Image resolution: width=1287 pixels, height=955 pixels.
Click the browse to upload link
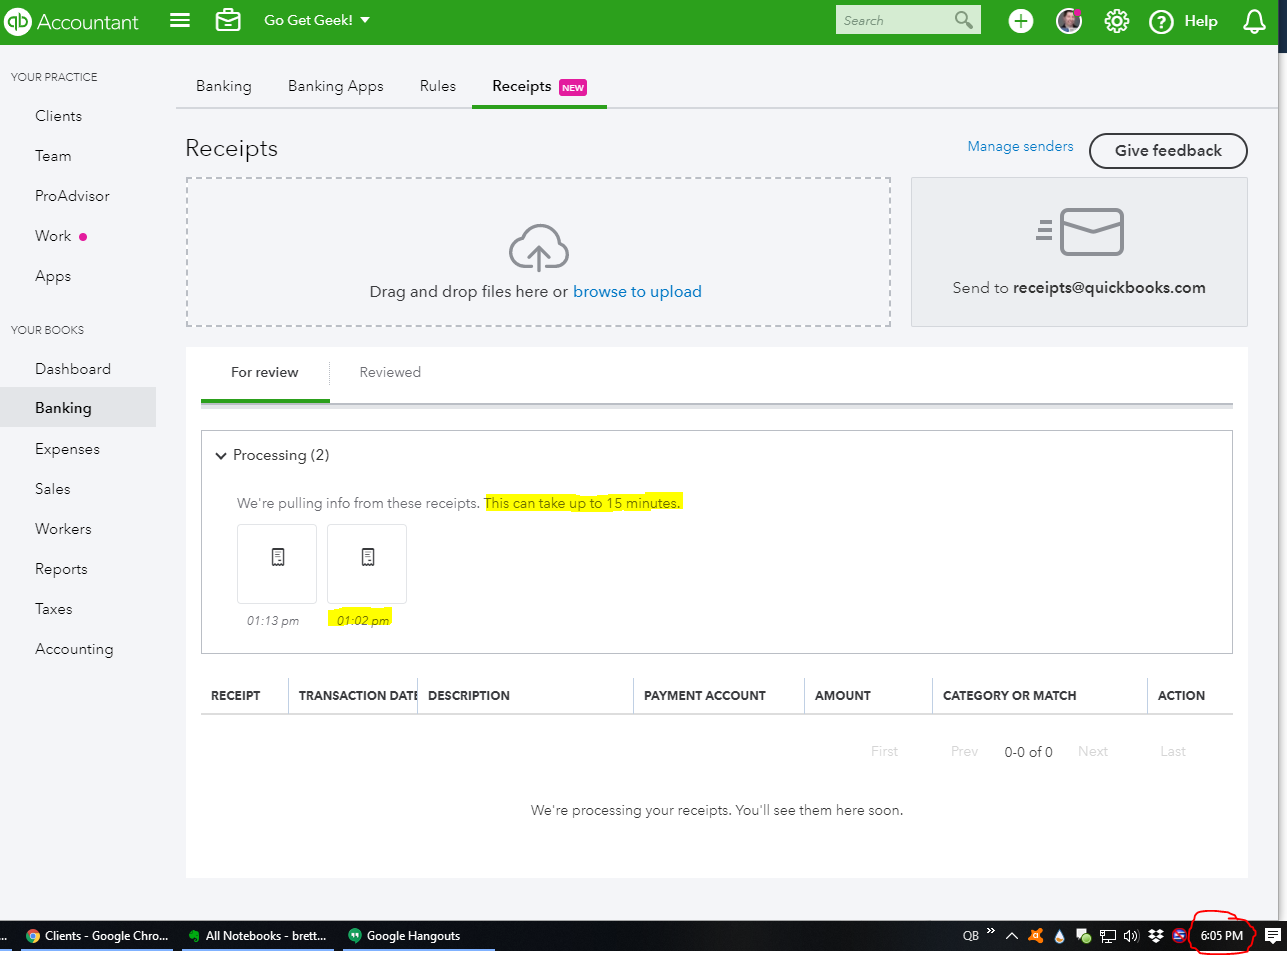[637, 291]
